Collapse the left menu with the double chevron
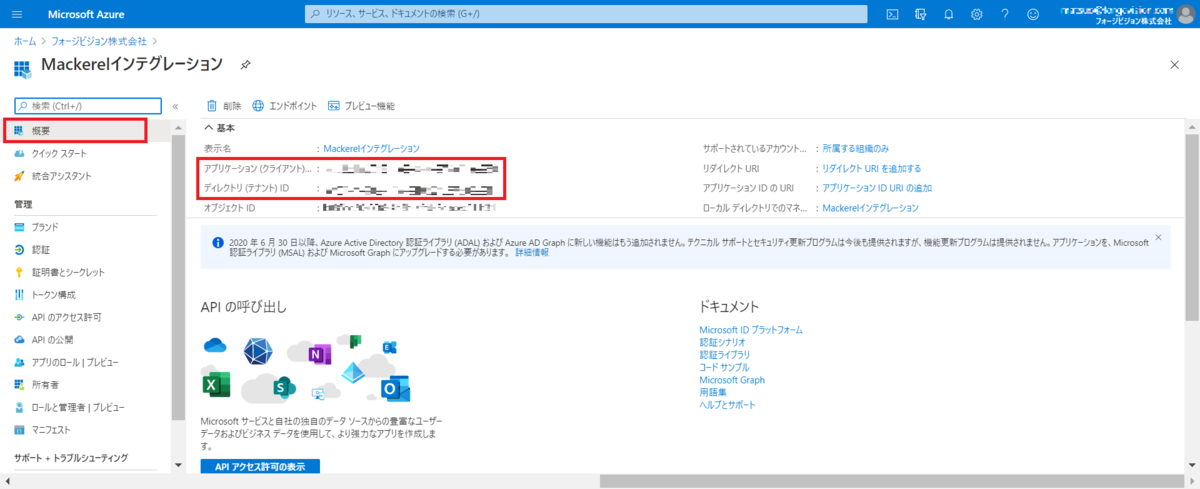This screenshot has width=1200, height=489. (x=175, y=105)
